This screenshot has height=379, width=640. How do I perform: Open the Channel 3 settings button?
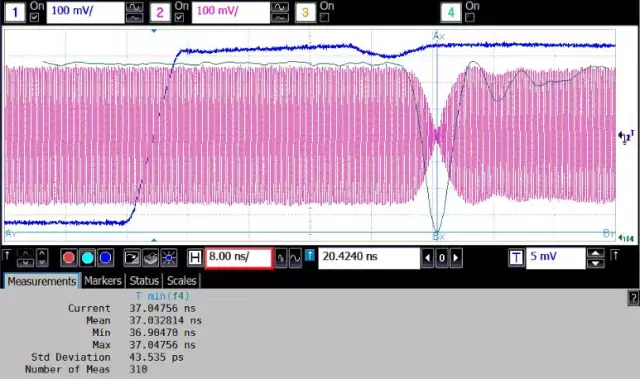305,12
